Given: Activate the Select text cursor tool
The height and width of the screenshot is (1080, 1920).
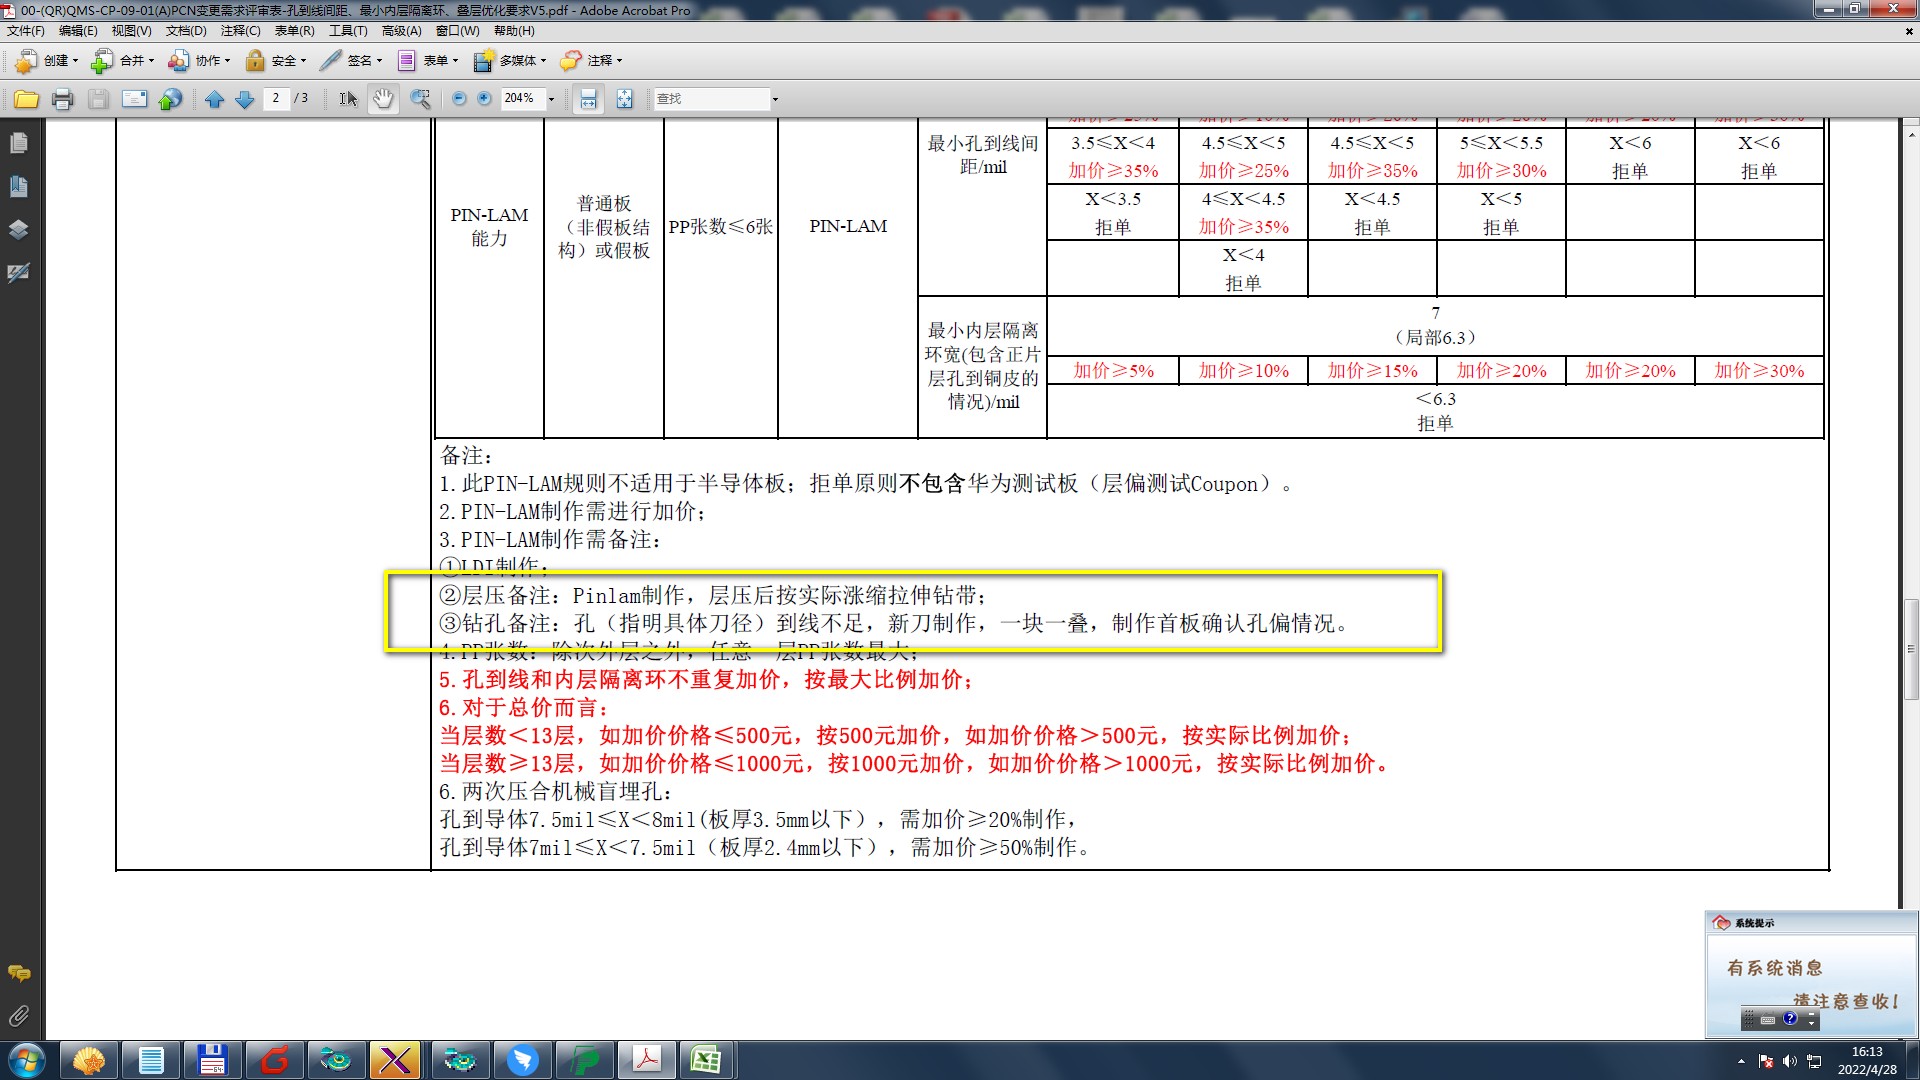Looking at the screenshot, I should (348, 99).
